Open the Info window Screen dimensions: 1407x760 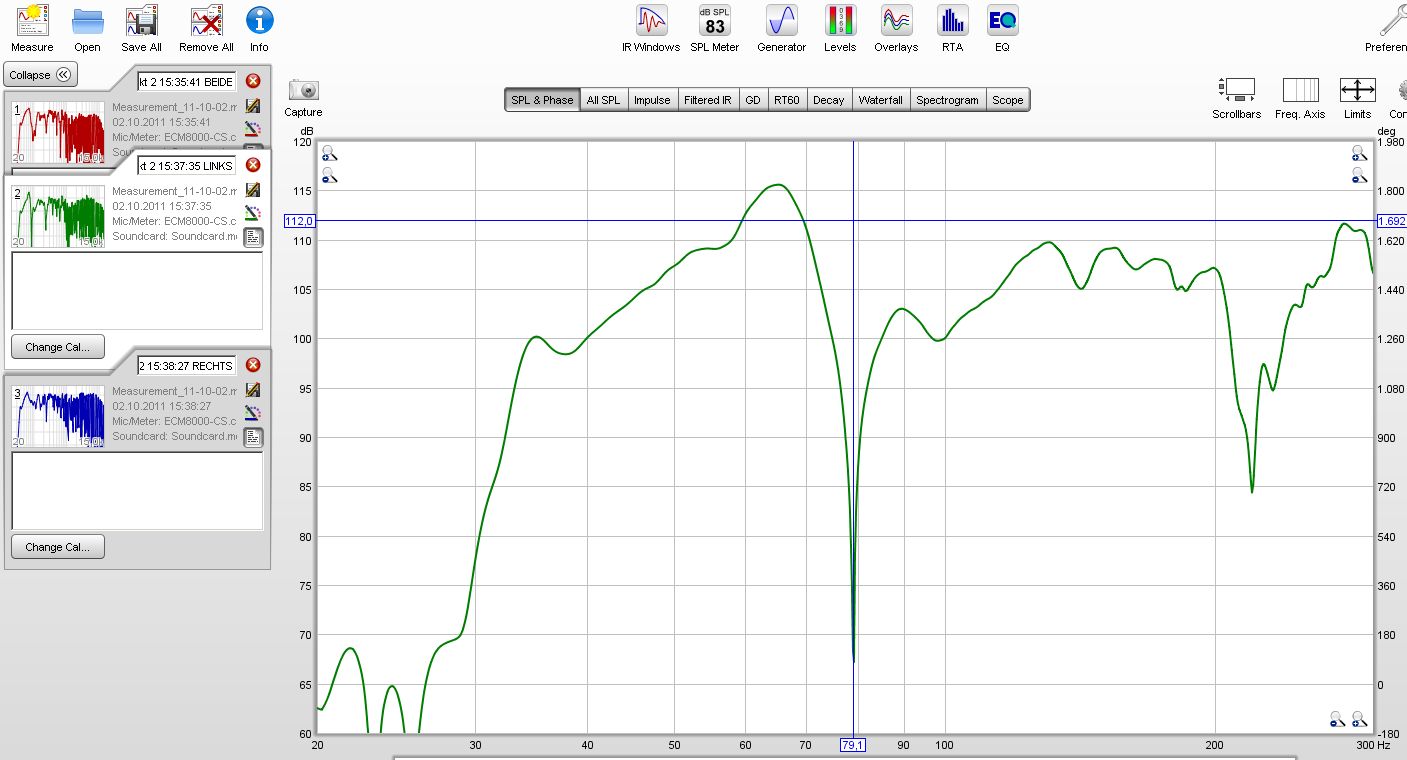[259, 28]
